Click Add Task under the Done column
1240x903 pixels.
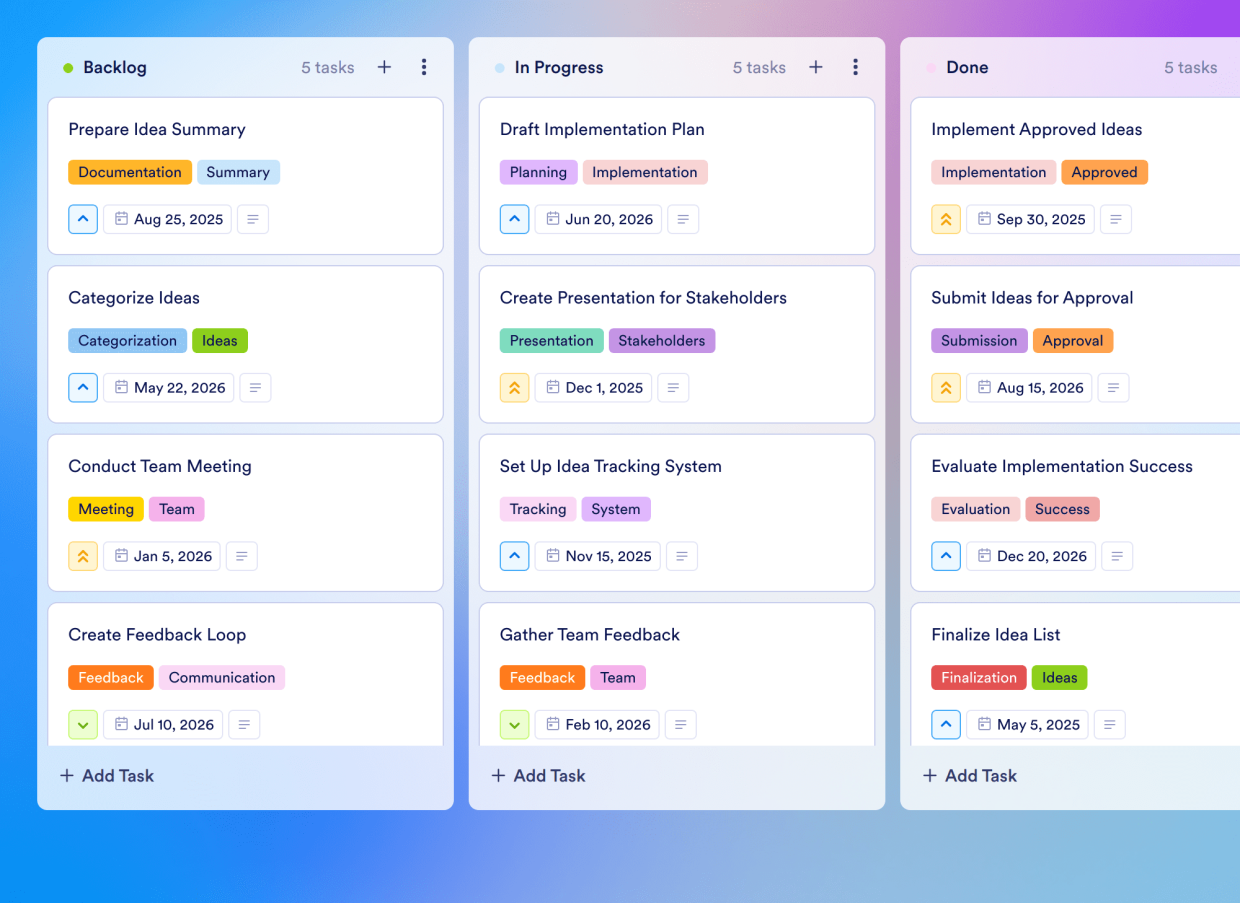point(969,775)
